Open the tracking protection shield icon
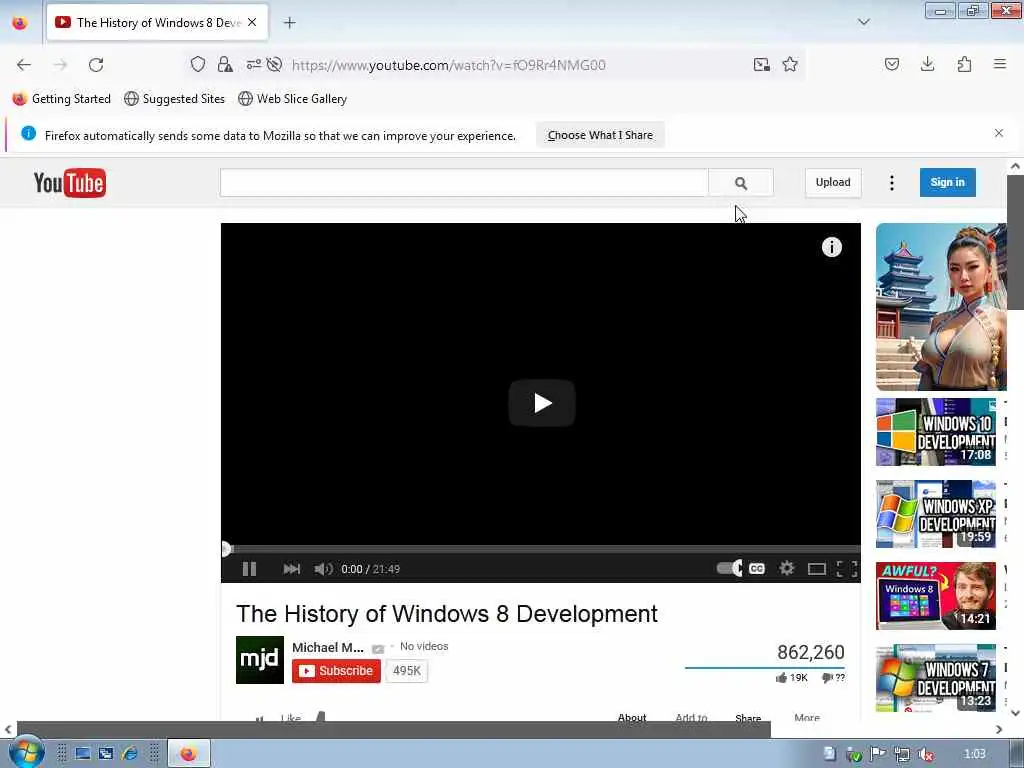The image size is (1024, 768). (198, 64)
